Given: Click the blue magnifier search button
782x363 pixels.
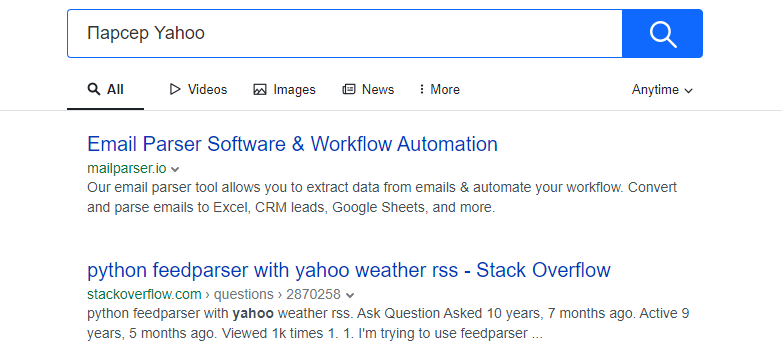Looking at the screenshot, I should [662, 33].
